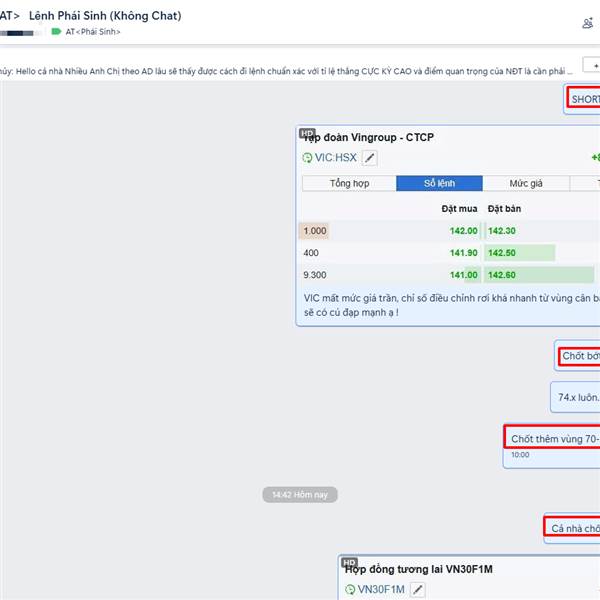Image resolution: width=600 pixels, height=600 pixels.
Task: Select the buy price 141.90
Action: 463,253
